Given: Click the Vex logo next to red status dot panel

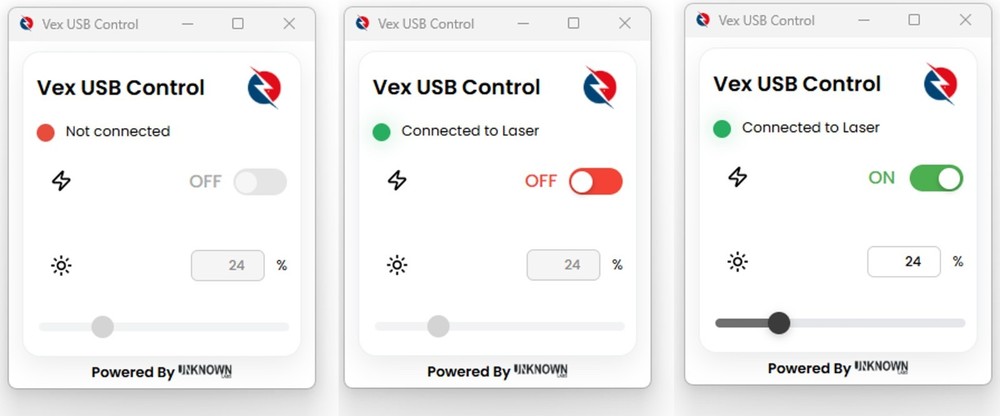Looking at the screenshot, I should (x=264, y=87).
